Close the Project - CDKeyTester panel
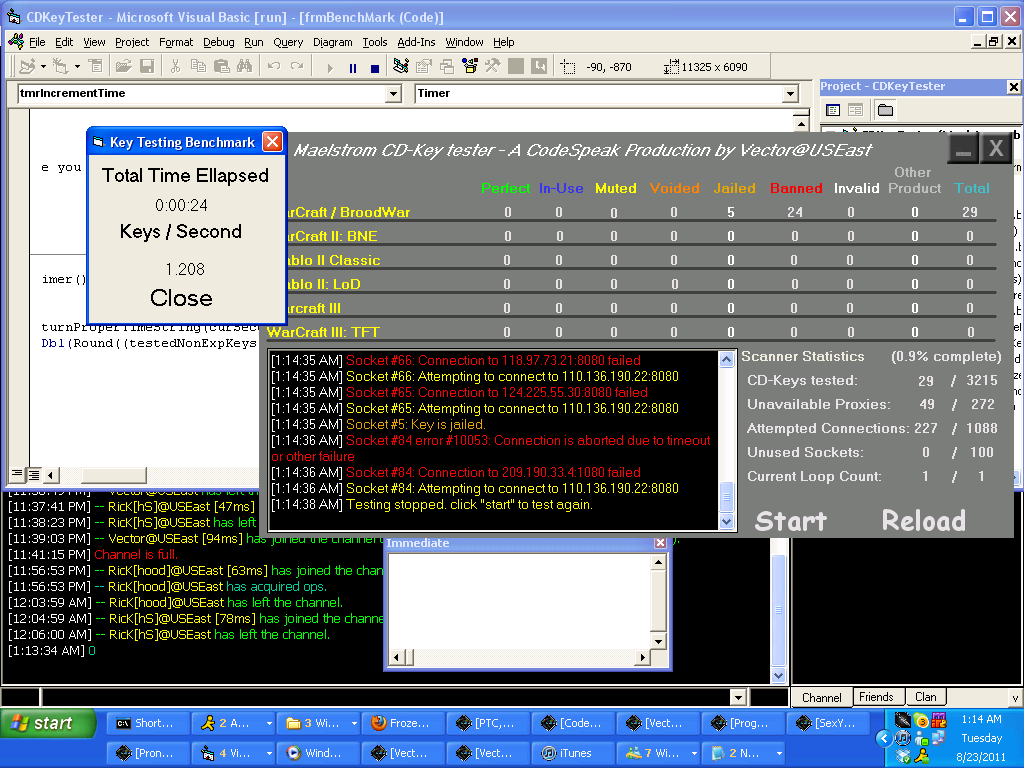The image size is (1024, 768). coord(1013,87)
